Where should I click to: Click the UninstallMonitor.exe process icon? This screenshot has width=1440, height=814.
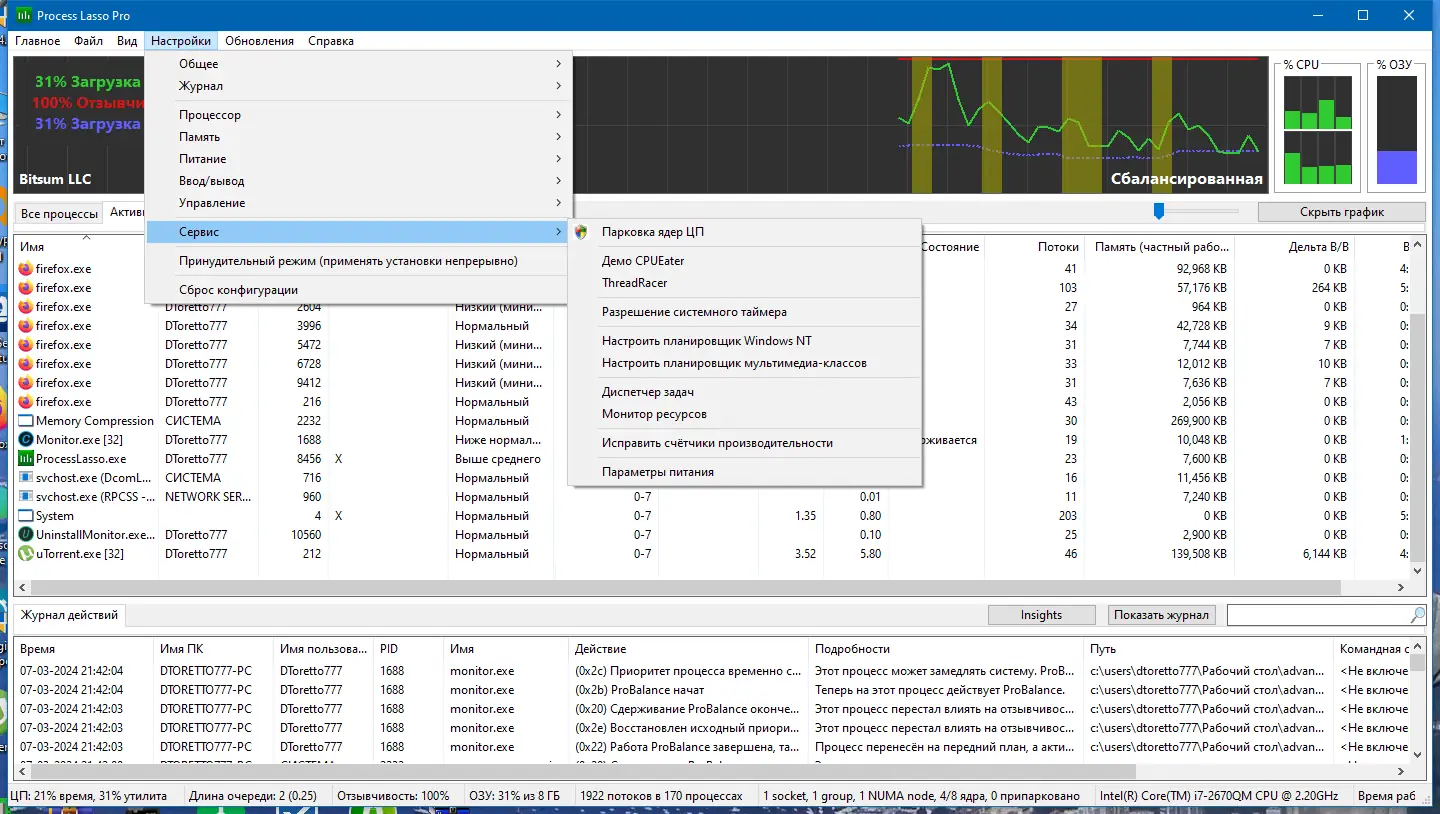pyautogui.click(x=26, y=535)
